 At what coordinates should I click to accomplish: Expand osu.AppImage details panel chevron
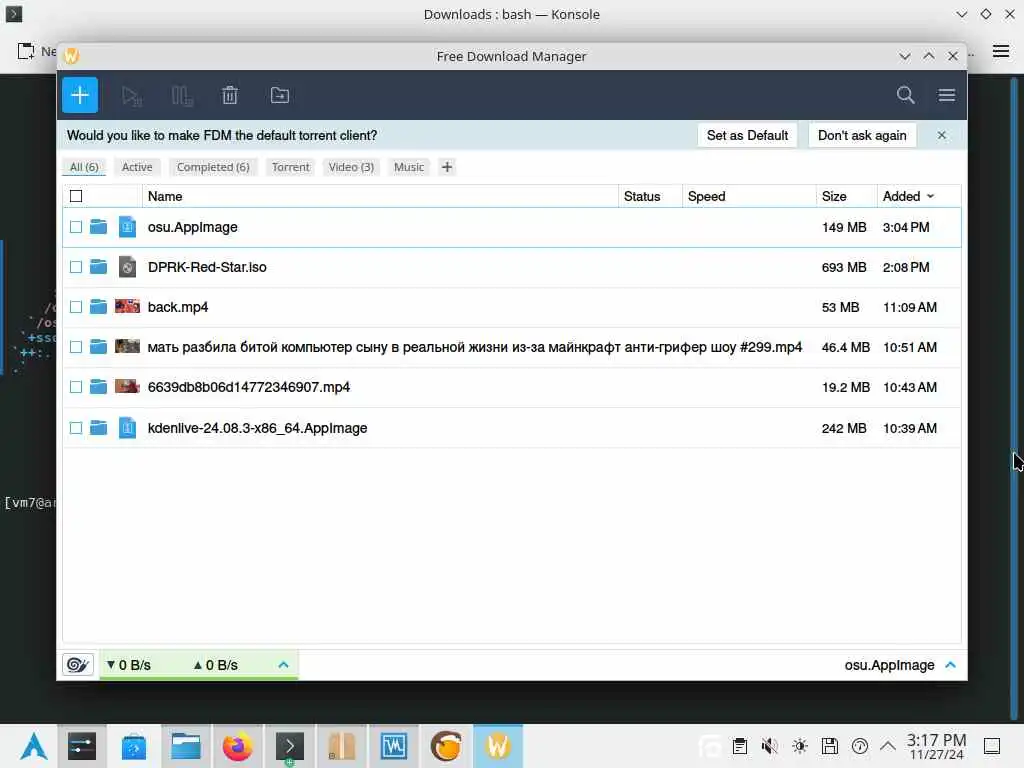(x=950, y=665)
